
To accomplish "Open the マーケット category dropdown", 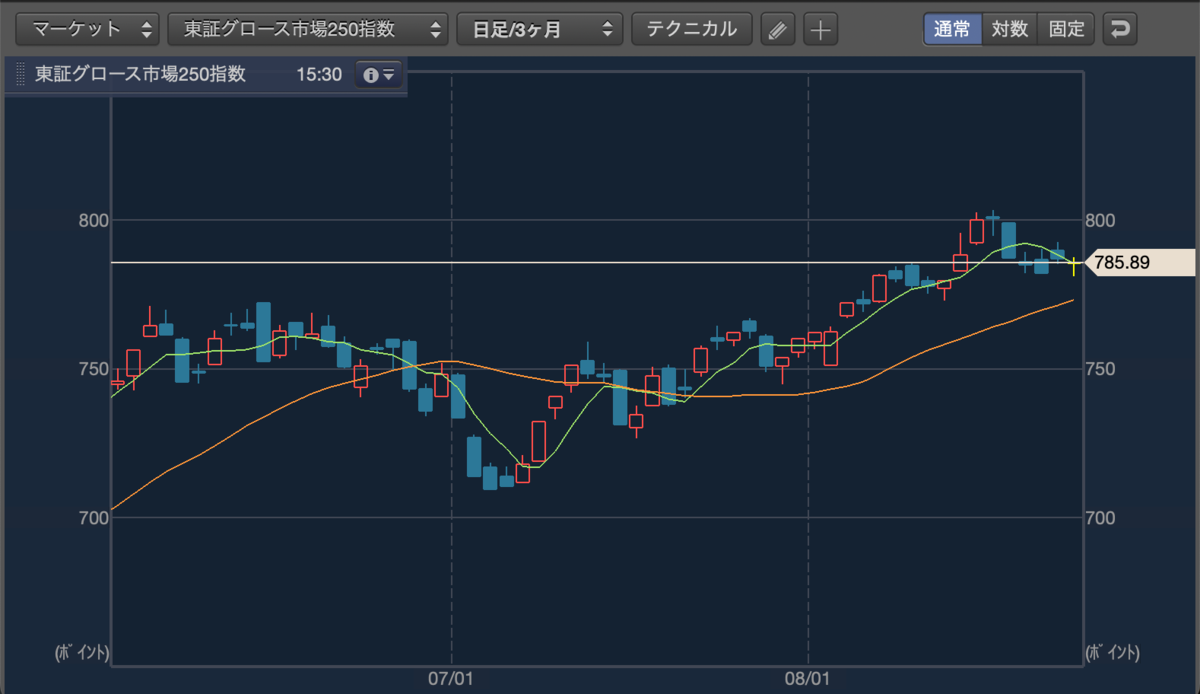I will pos(88,29).
